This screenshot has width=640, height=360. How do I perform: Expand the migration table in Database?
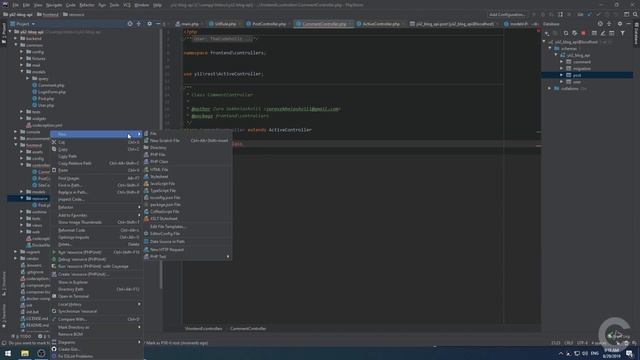pos(562,69)
